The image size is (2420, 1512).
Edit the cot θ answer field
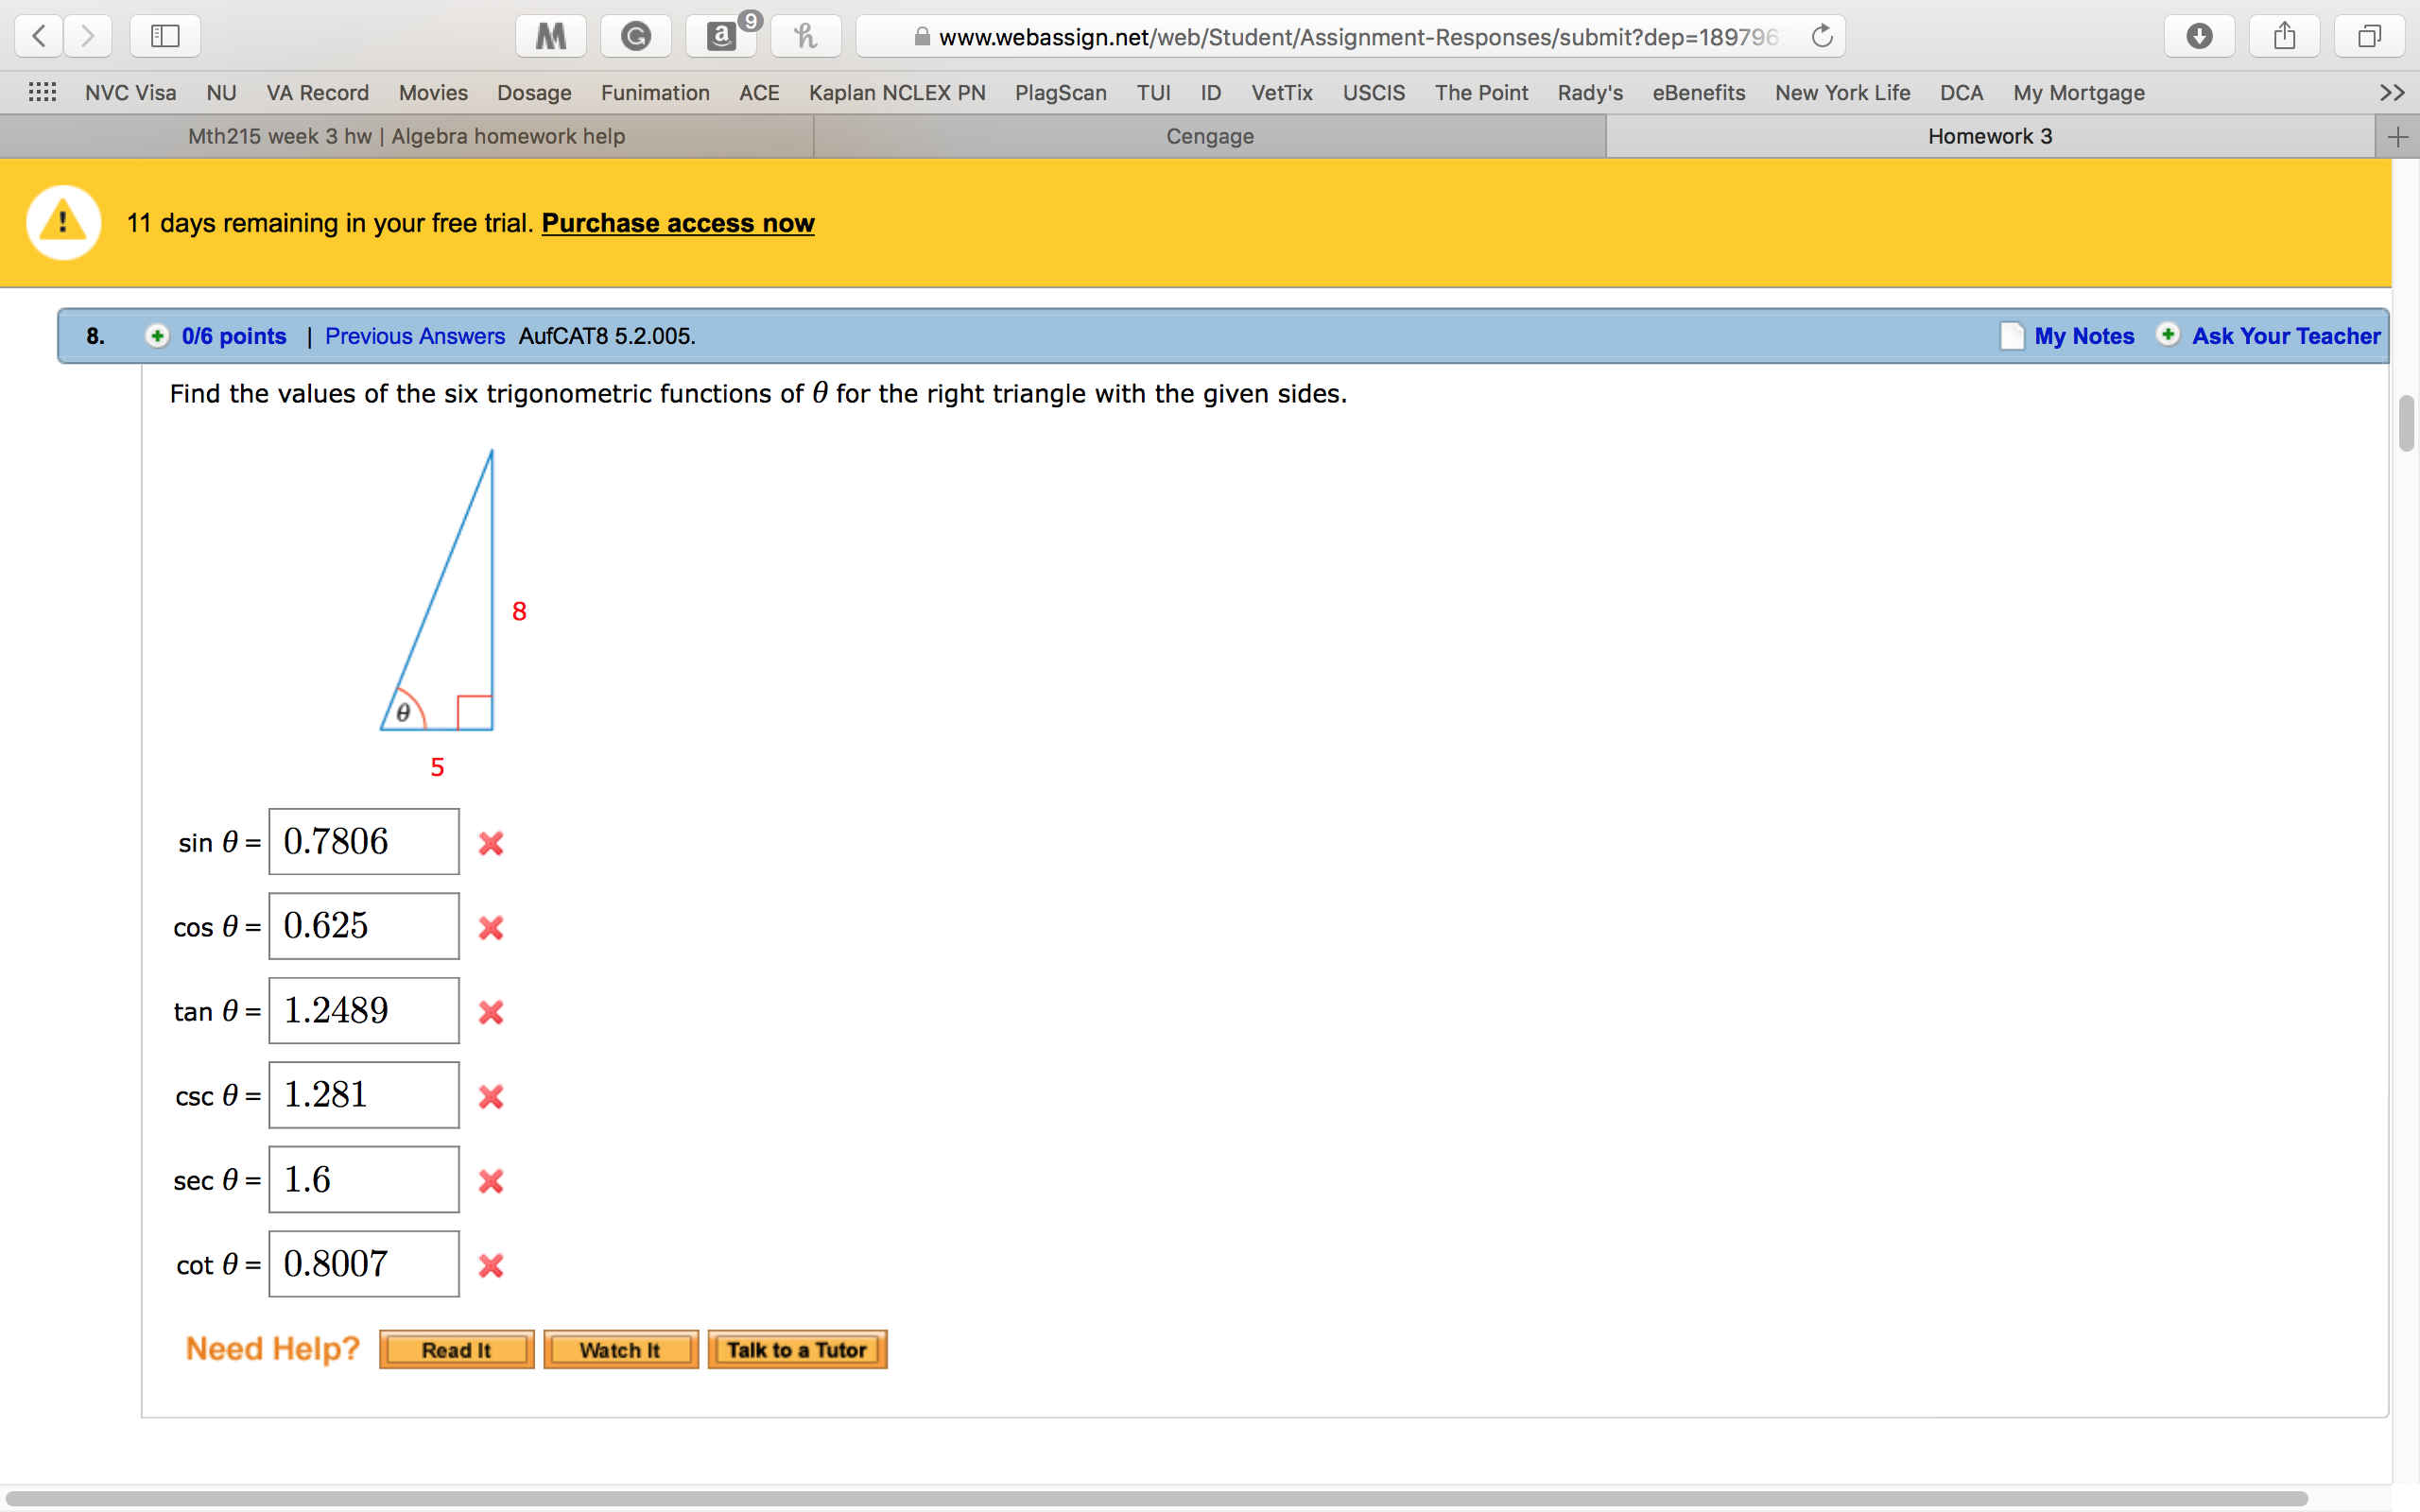click(364, 1264)
